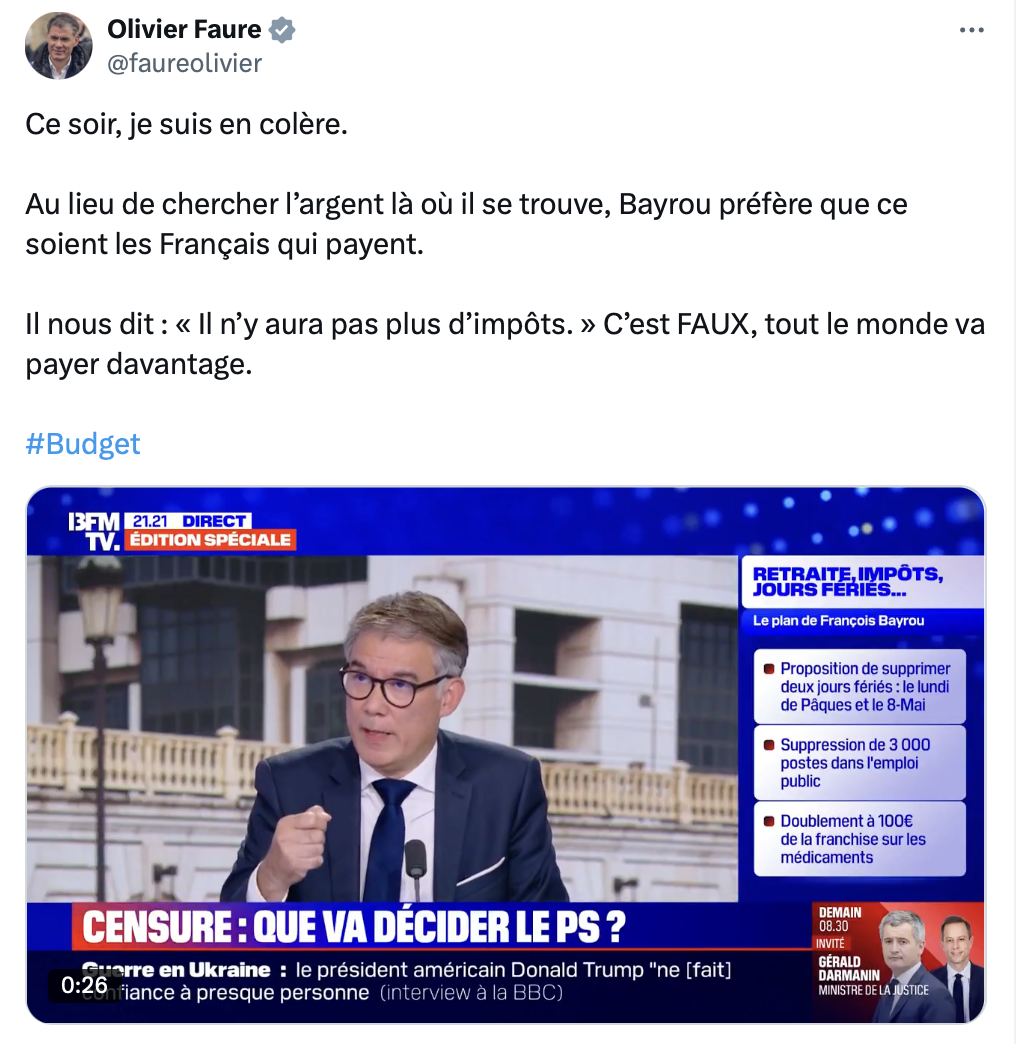Click the 'Le plan de François Bayrou' subtitle
Screen dimensions: 1016x1044
tap(838, 621)
